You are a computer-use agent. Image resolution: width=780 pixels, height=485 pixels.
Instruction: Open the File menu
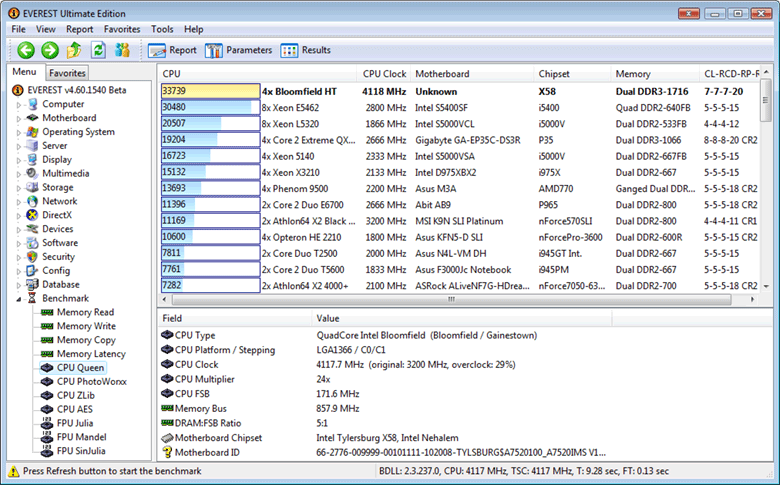pos(18,29)
